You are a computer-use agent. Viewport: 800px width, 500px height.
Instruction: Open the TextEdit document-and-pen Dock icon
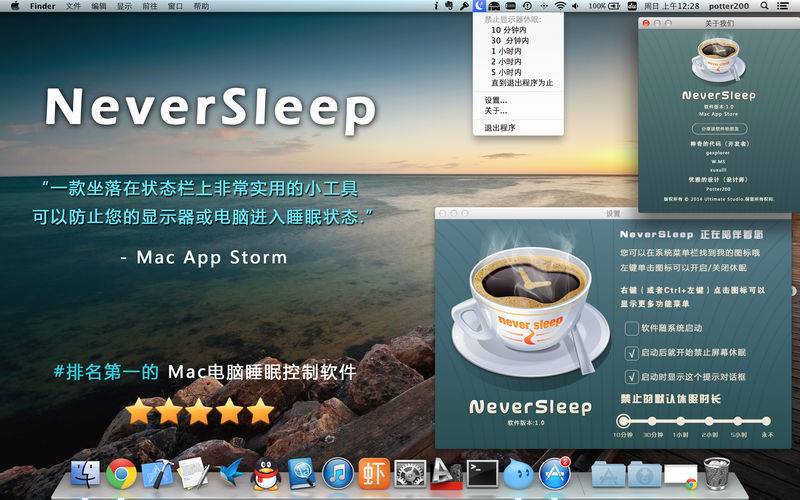[193, 473]
